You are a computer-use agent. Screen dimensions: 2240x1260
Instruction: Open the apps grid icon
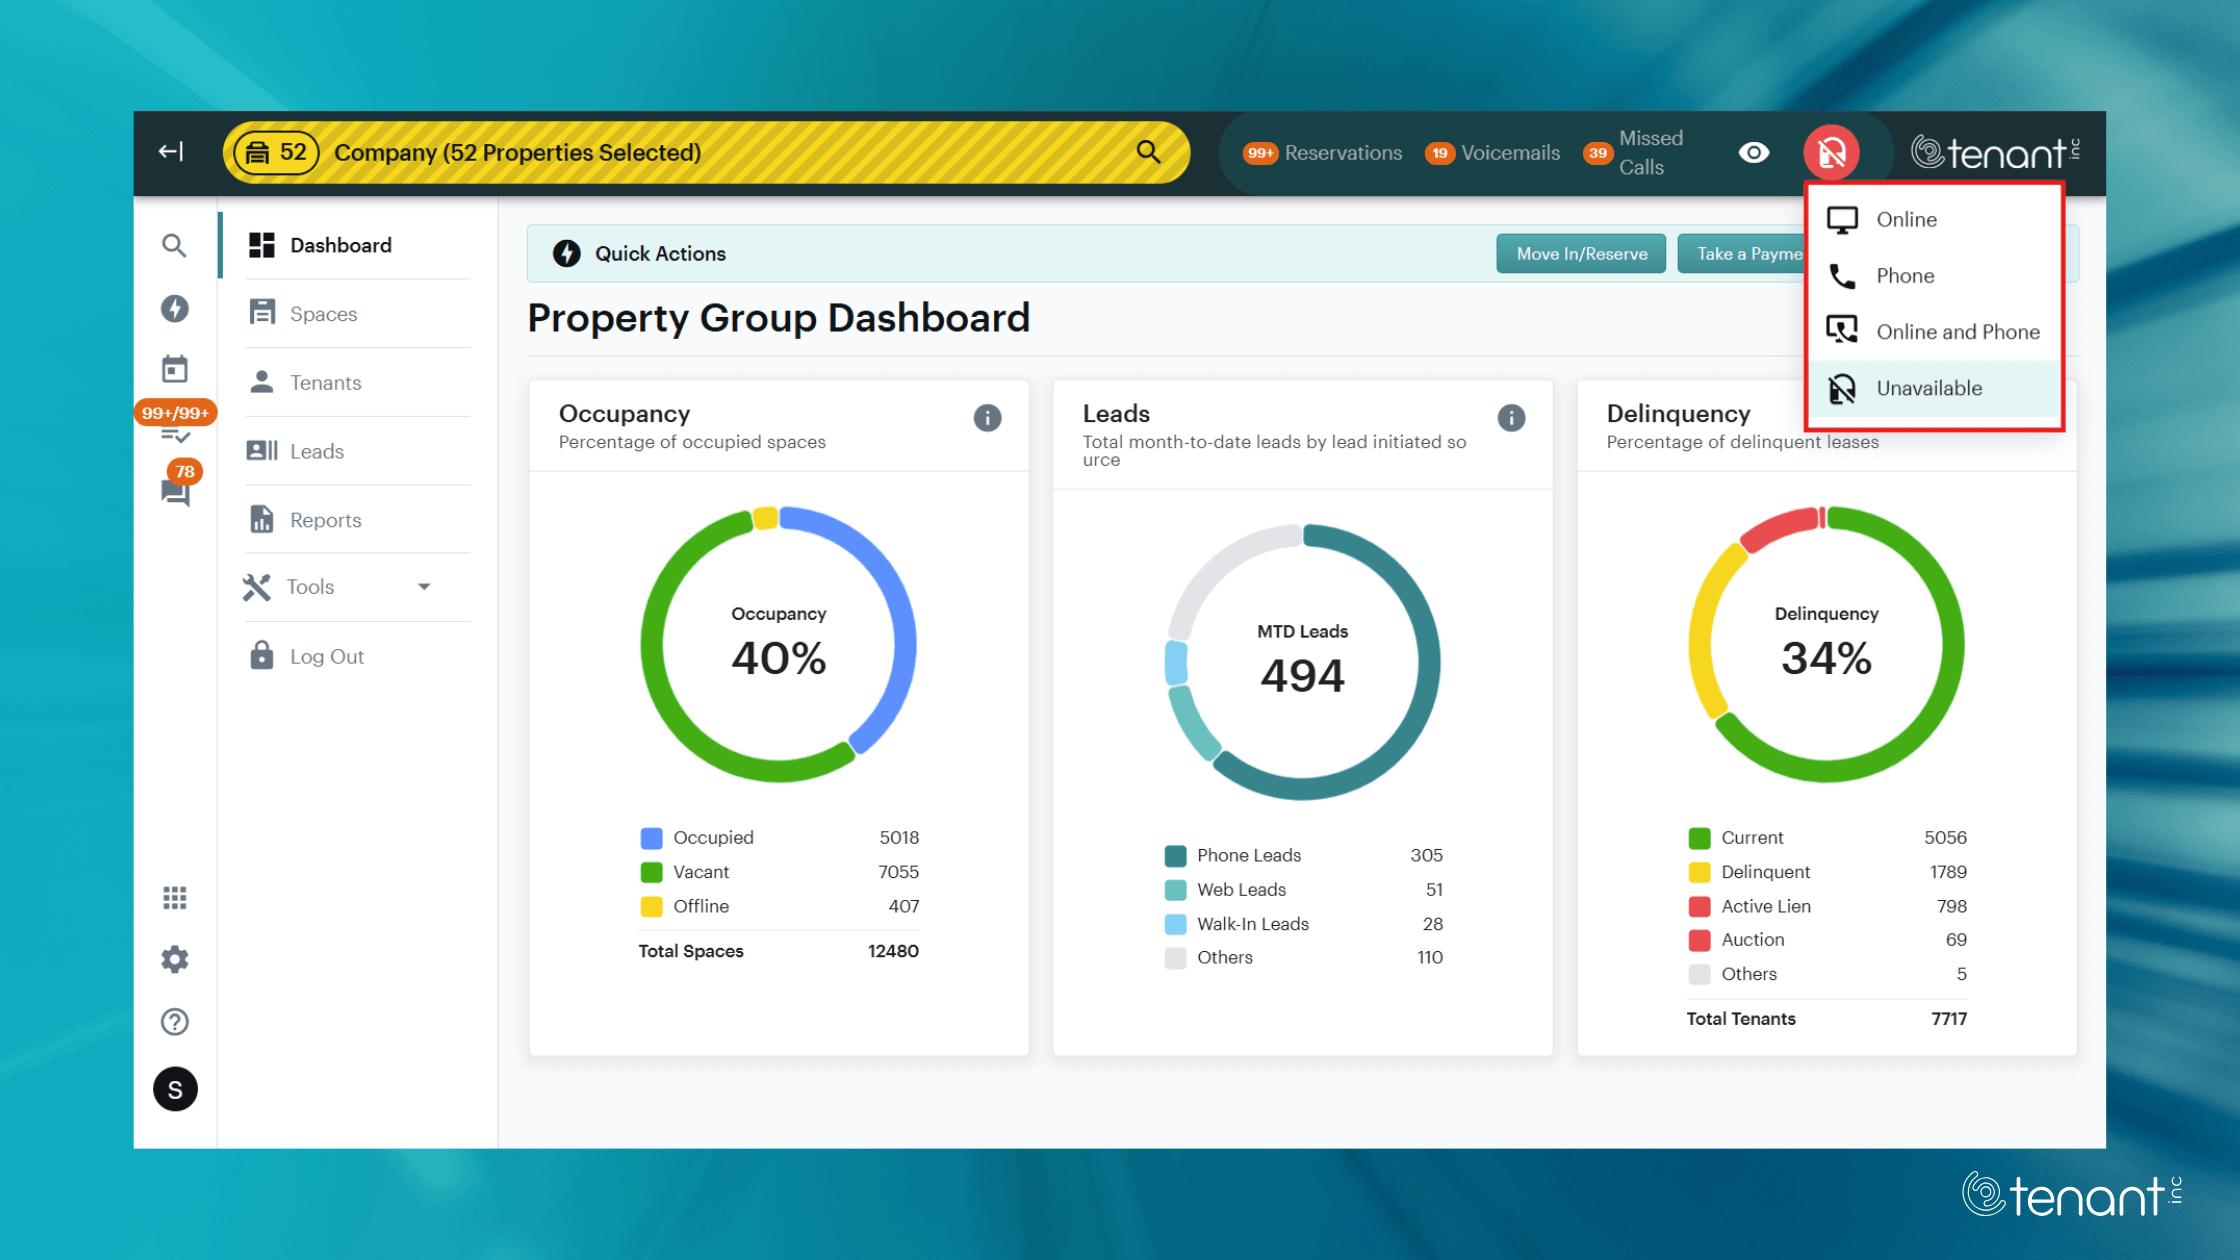[x=175, y=898]
